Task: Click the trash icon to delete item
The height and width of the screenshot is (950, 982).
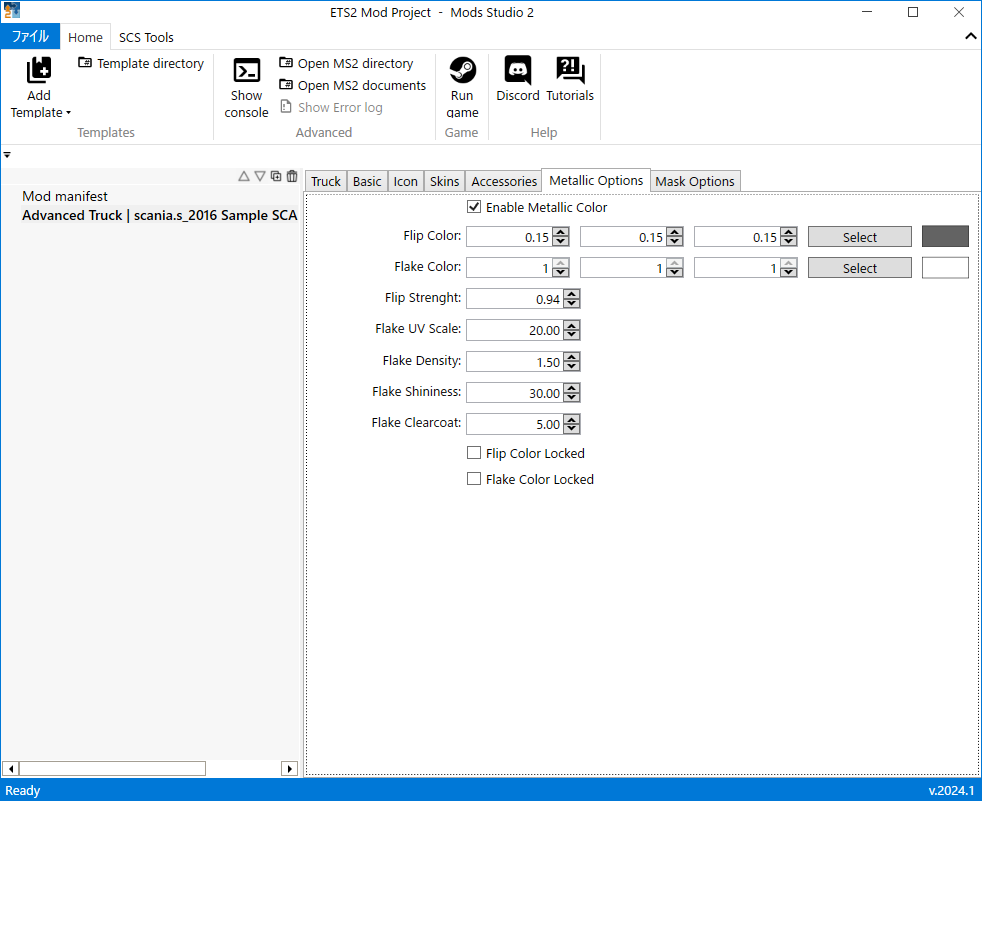Action: tap(292, 176)
